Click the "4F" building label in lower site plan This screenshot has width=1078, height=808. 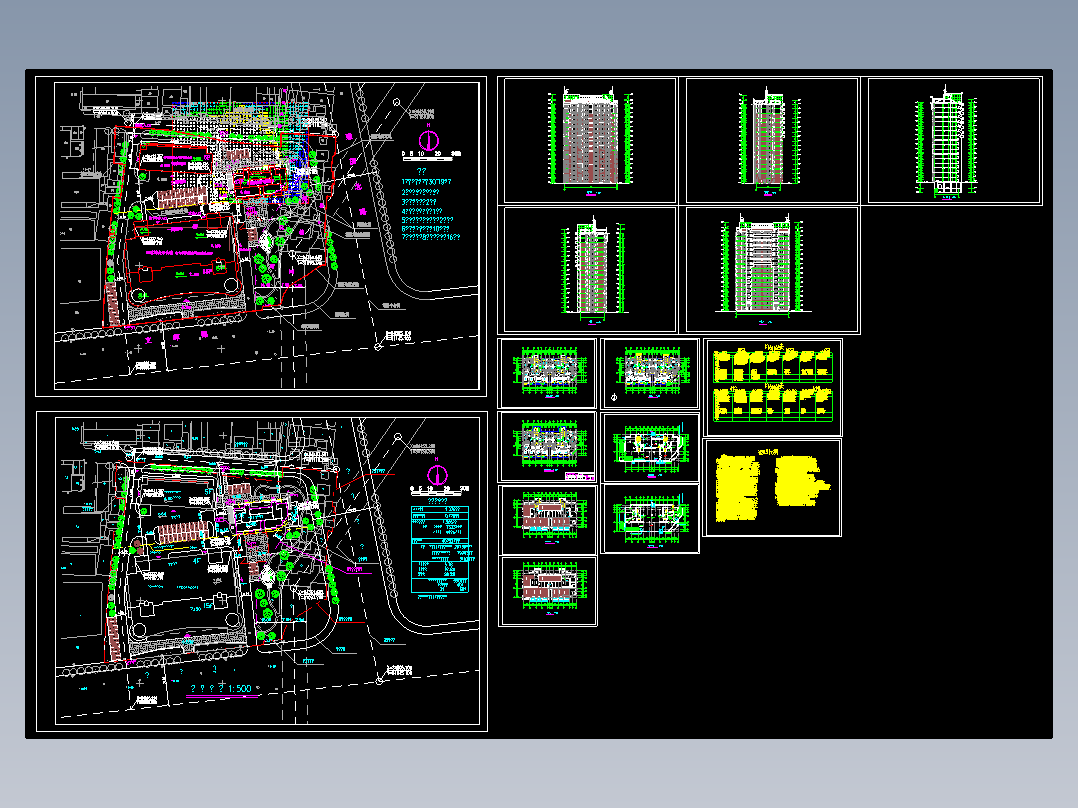pyautogui.click(x=197, y=561)
